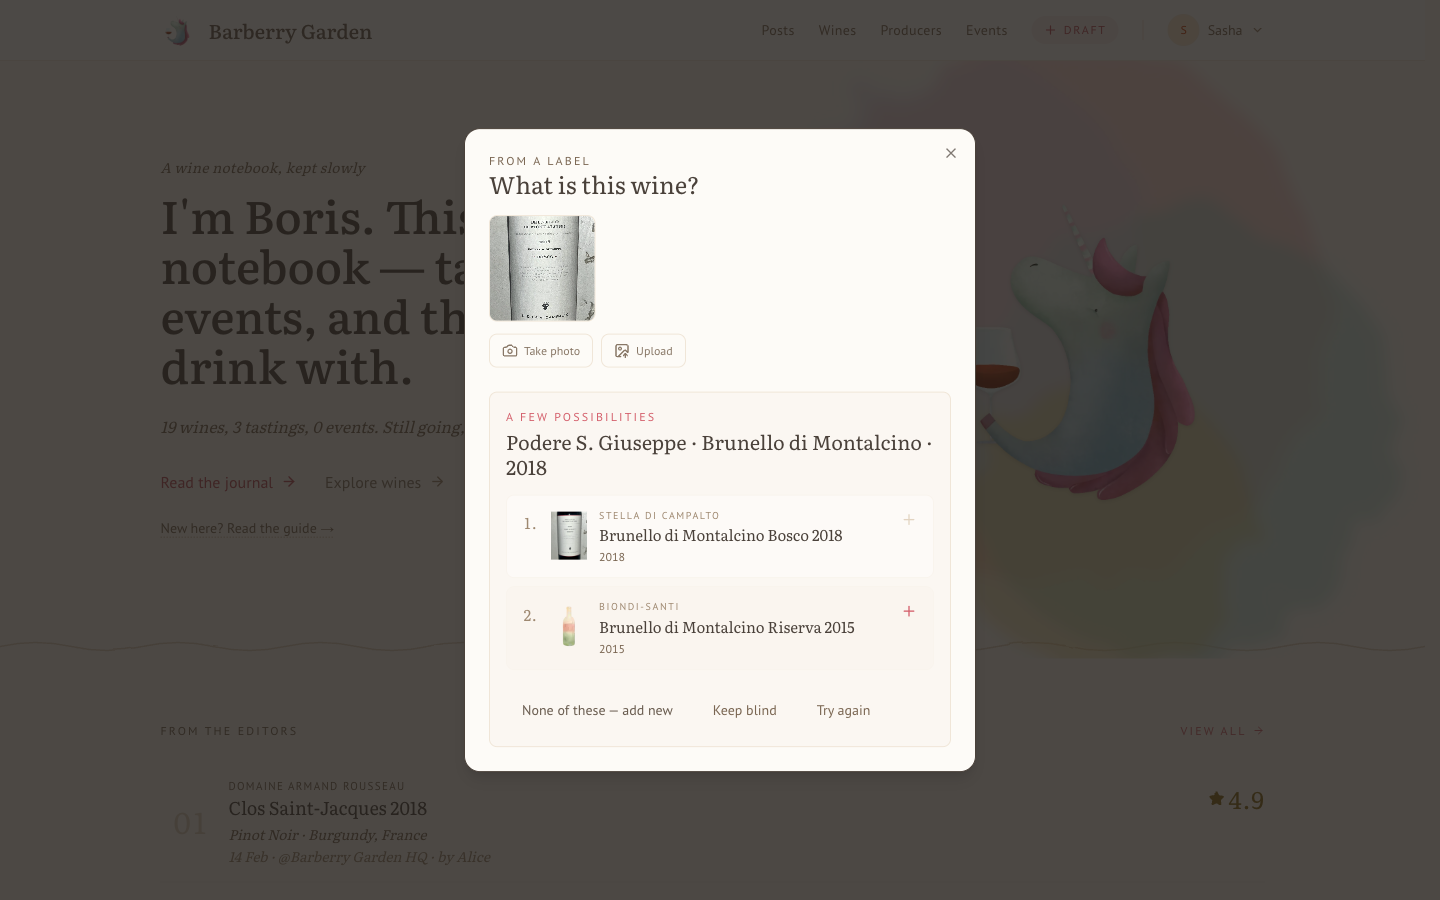Click the camera icon in Take photo
Image resolution: width=1440 pixels, height=900 pixels.
tap(510, 351)
